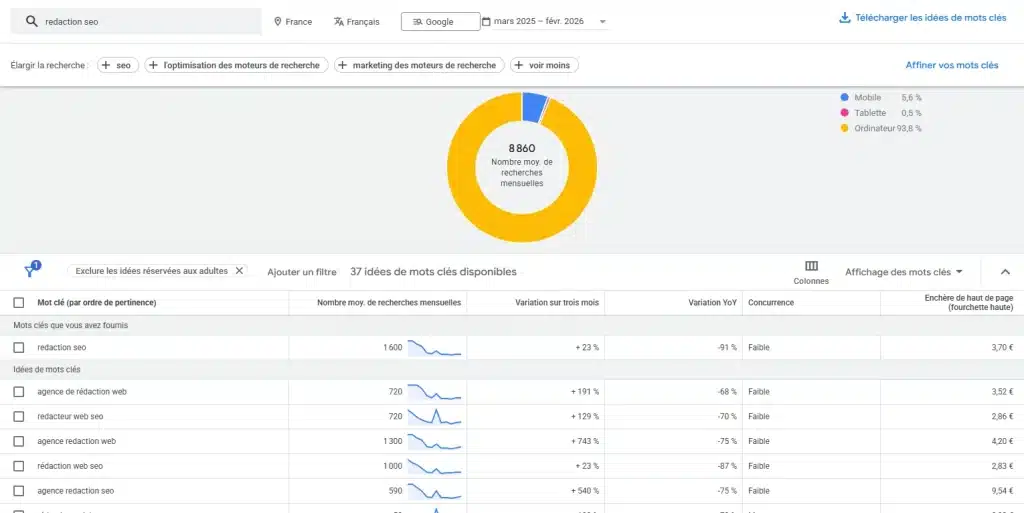
Task: Tick checkbox for redacteur web seo
Action: pos(19,416)
